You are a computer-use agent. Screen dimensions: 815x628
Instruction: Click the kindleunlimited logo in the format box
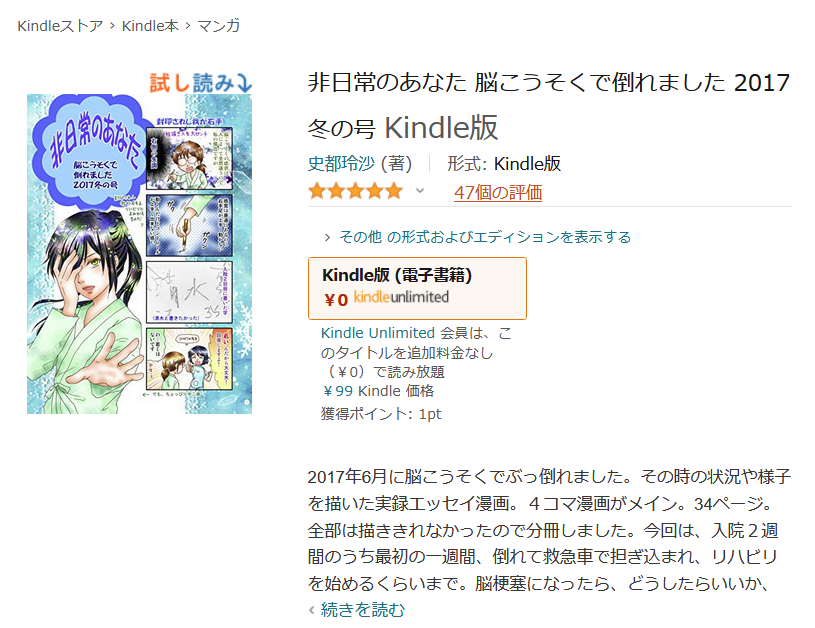(x=401, y=297)
